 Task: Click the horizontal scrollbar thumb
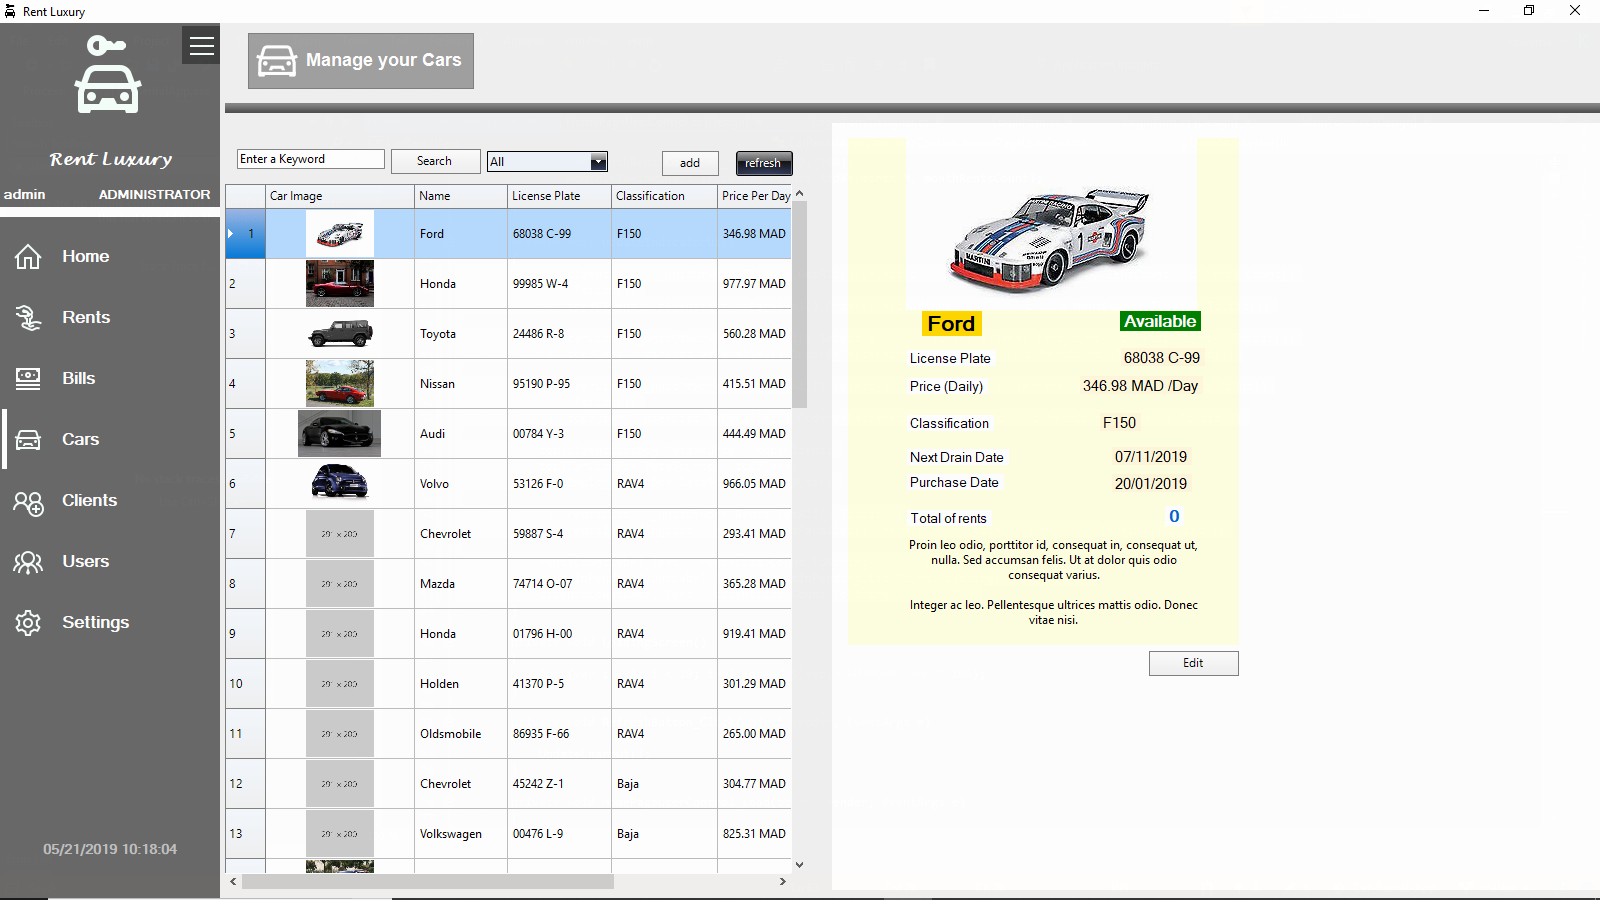[x=428, y=882]
